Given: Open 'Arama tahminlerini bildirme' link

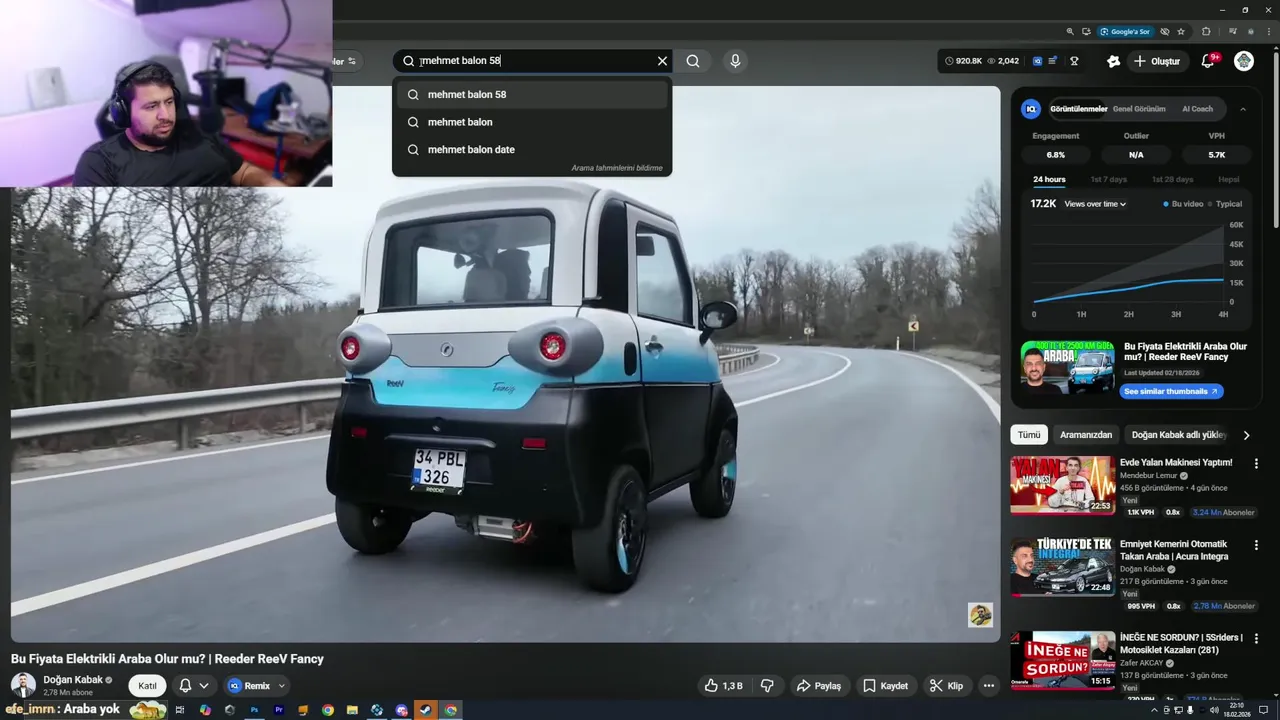Looking at the screenshot, I should pos(617,168).
